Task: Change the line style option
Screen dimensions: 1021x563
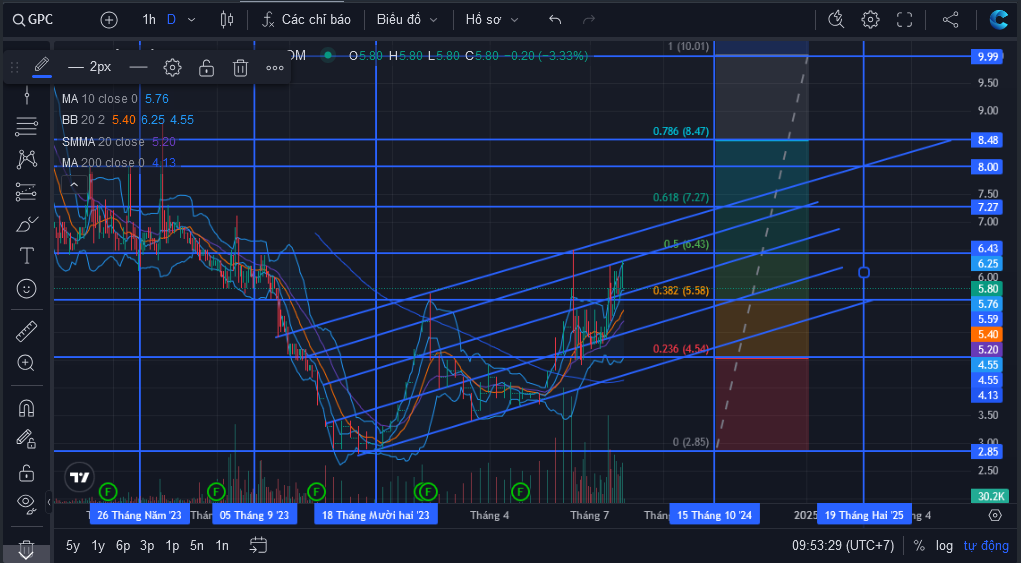Action: (138, 67)
